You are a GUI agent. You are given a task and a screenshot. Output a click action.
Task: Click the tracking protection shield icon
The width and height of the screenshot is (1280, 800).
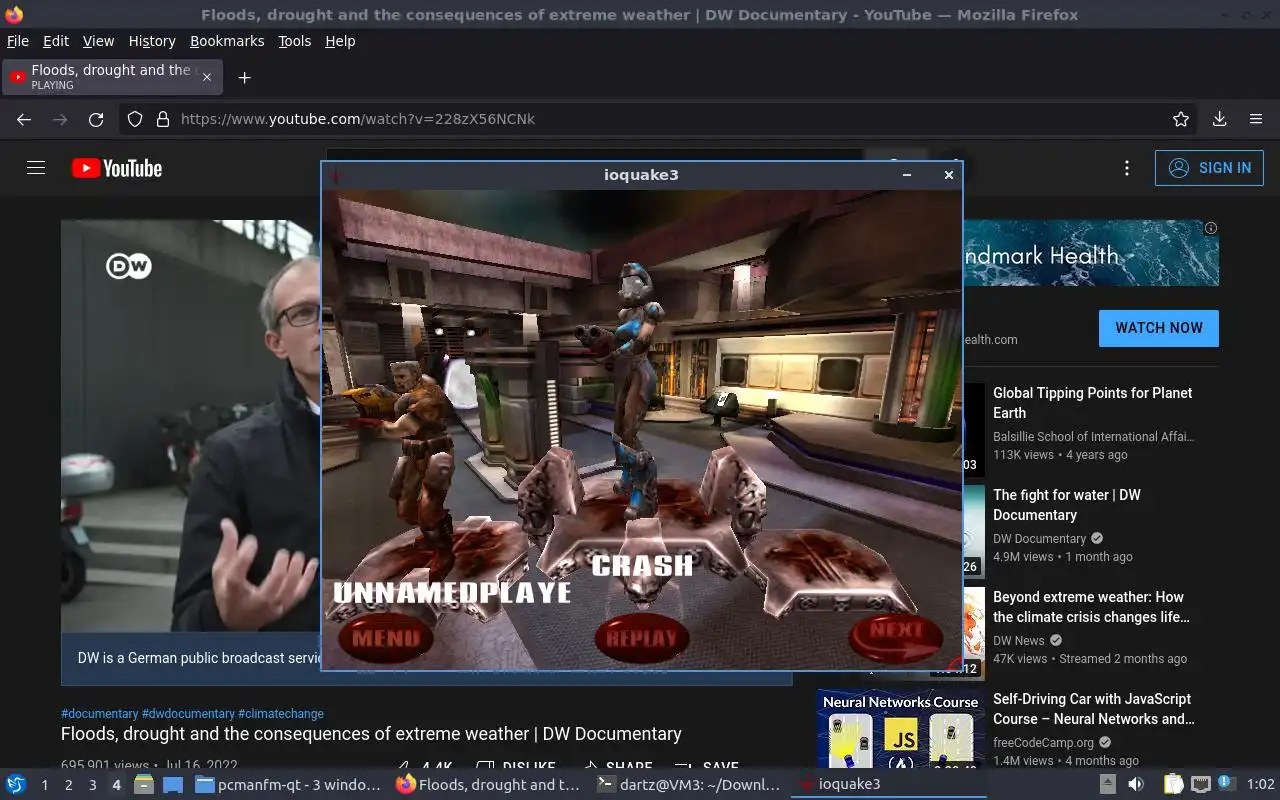point(135,119)
